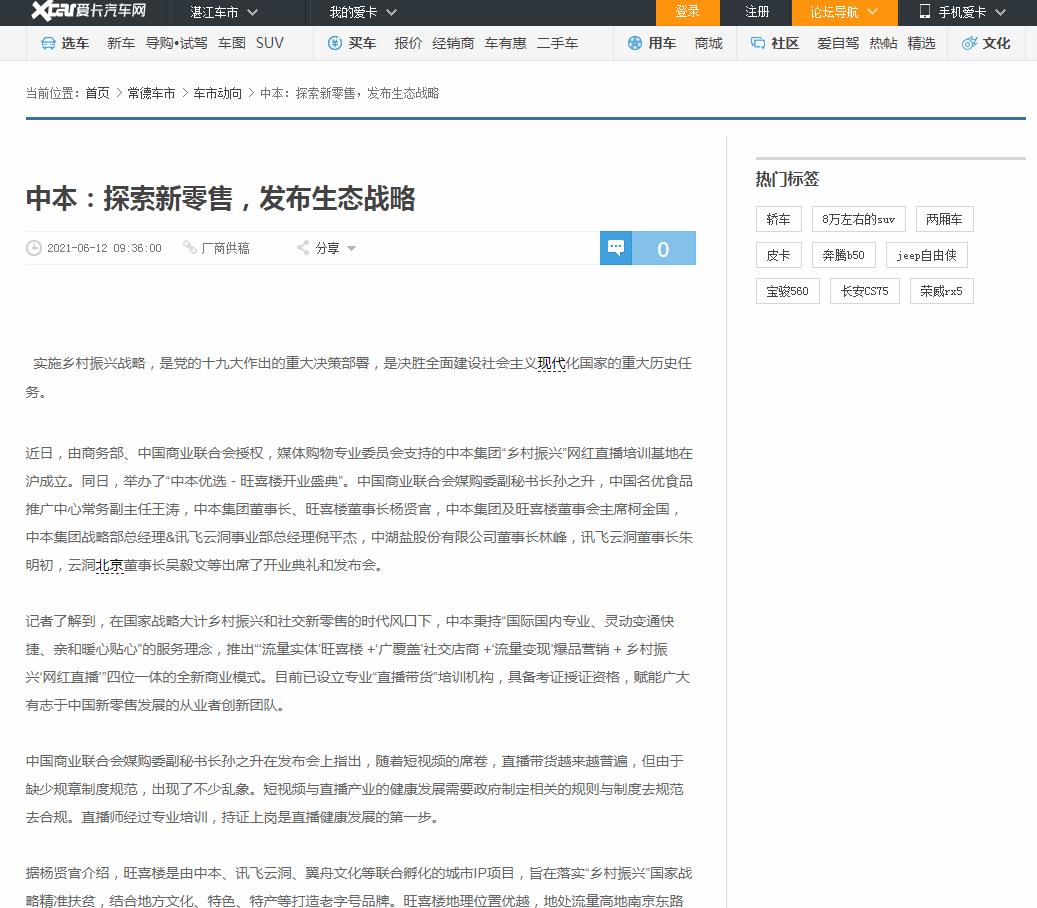Click the jeep自由侠 hot tag
The height and width of the screenshot is (908, 1037).
[927, 255]
